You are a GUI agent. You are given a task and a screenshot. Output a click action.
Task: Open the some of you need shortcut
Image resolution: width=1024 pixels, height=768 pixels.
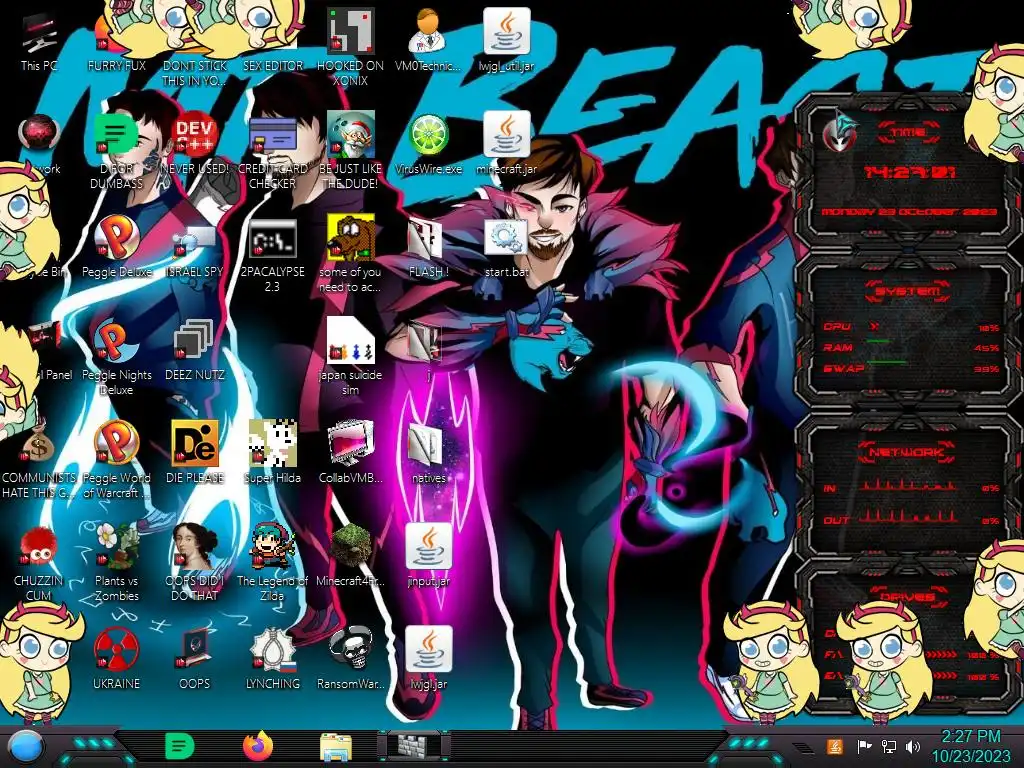pyautogui.click(x=351, y=255)
